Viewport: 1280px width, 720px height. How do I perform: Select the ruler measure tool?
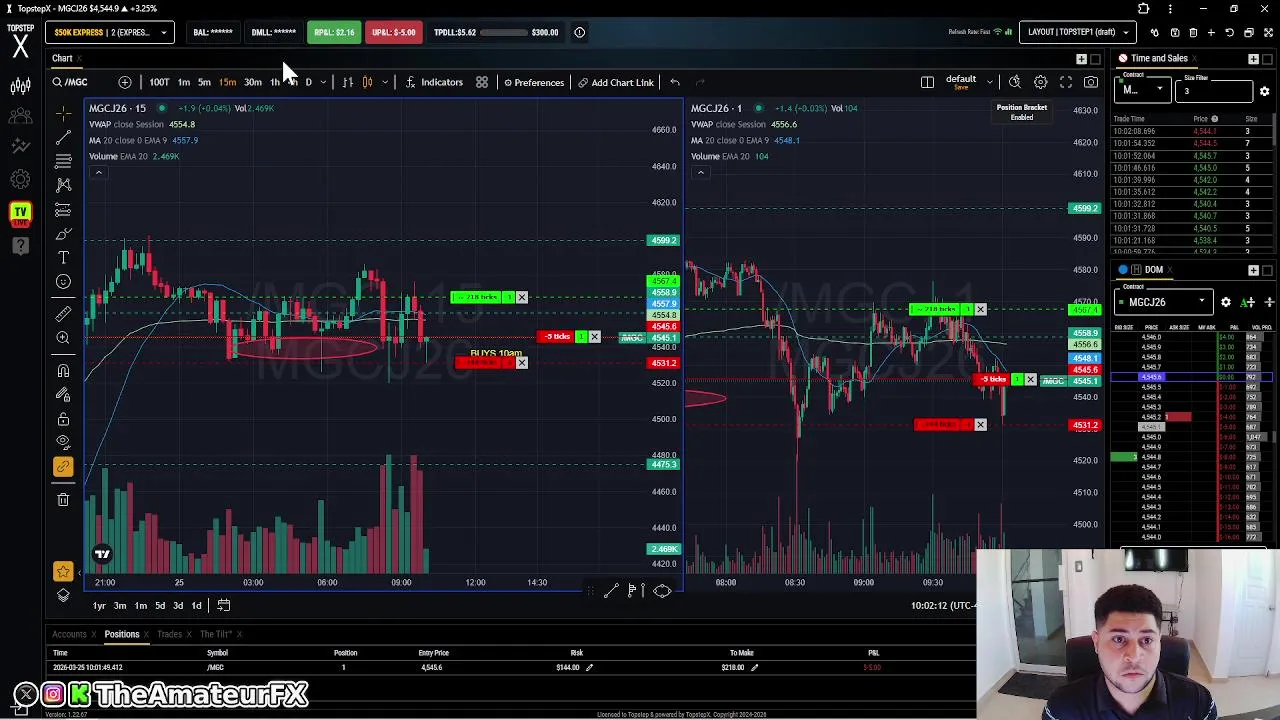click(63, 314)
